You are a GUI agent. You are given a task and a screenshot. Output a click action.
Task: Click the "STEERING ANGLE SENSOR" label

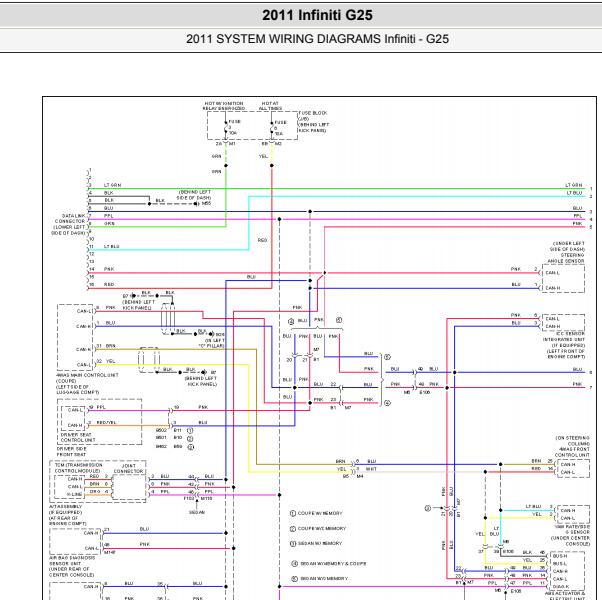[566, 258]
